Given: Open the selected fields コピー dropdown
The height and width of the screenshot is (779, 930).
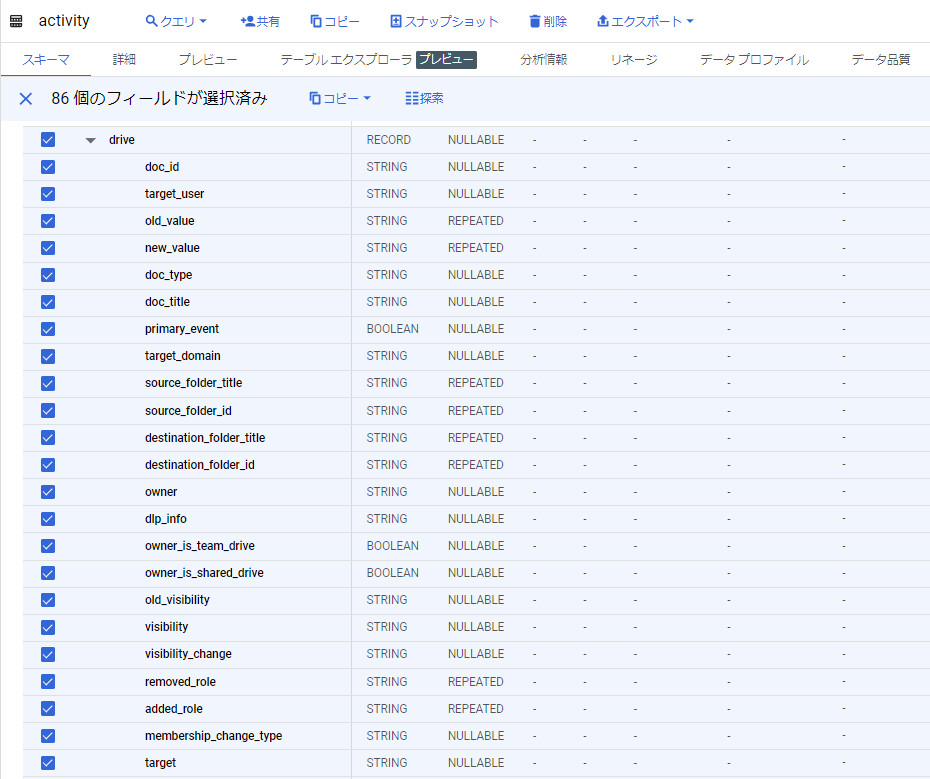Looking at the screenshot, I should coord(340,98).
